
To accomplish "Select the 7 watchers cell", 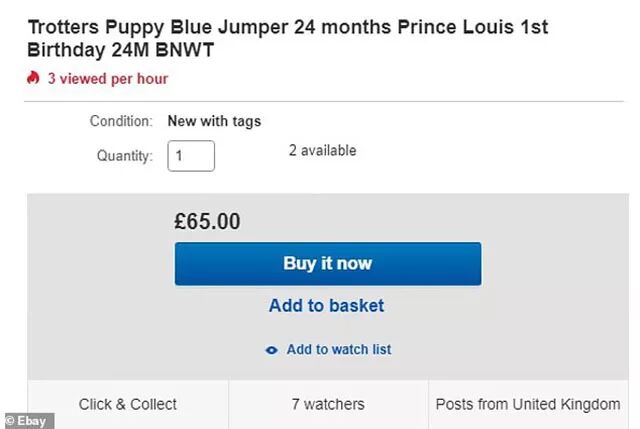I will click(x=328, y=405).
